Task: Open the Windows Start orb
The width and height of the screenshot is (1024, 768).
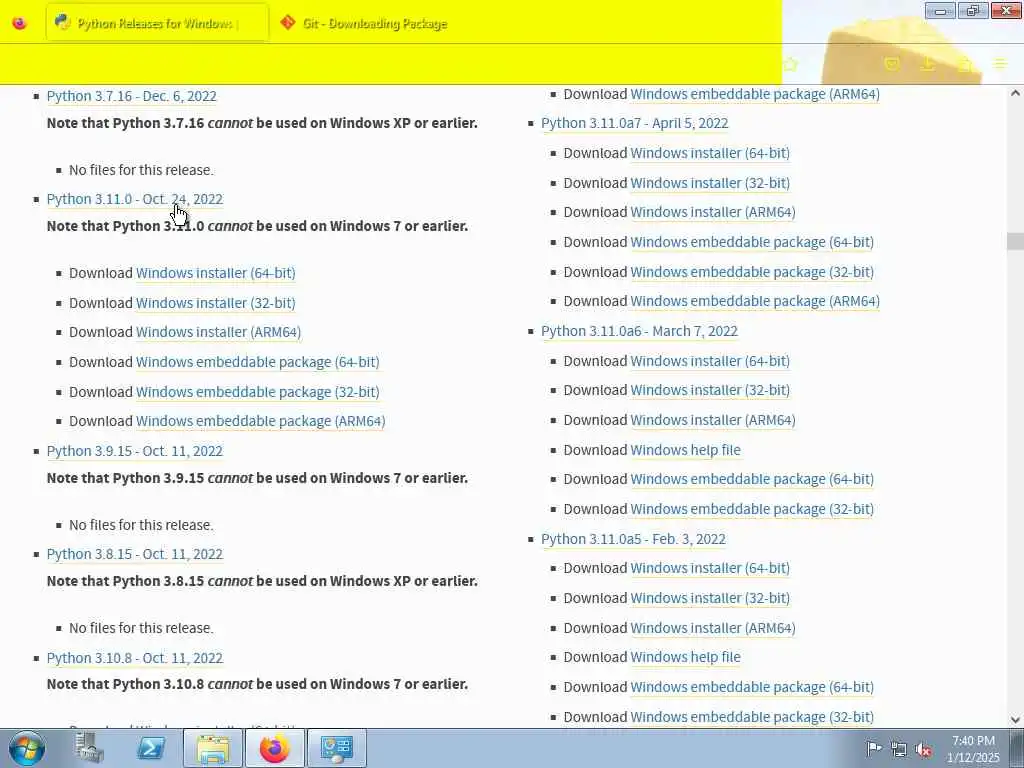Action: [27, 748]
